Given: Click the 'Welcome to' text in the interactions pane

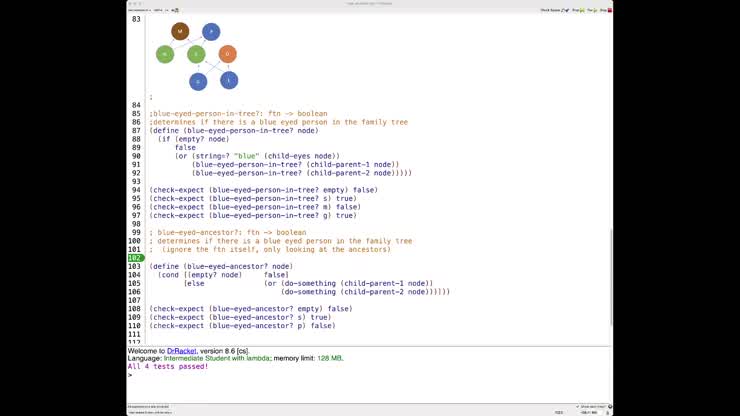Looking at the screenshot, I should 146,351.
